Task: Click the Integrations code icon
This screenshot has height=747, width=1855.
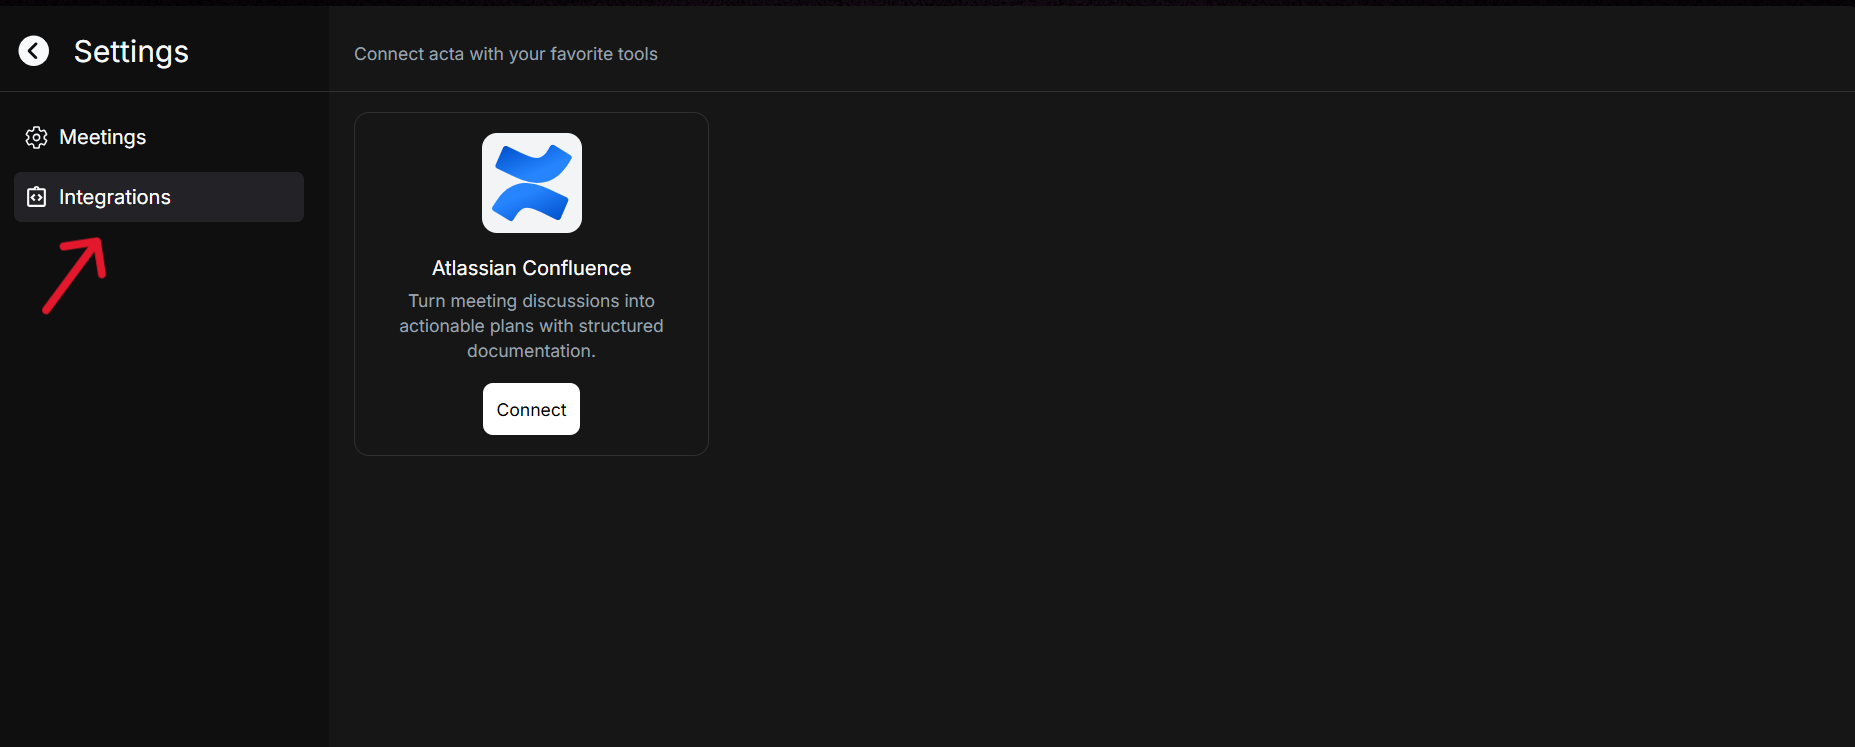Action: coord(37,197)
